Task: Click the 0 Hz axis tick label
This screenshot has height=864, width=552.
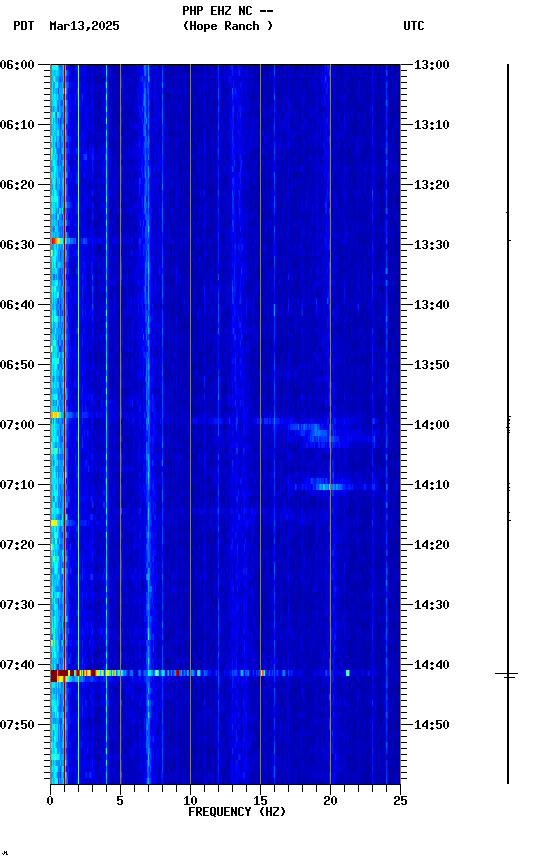Action: (50, 801)
